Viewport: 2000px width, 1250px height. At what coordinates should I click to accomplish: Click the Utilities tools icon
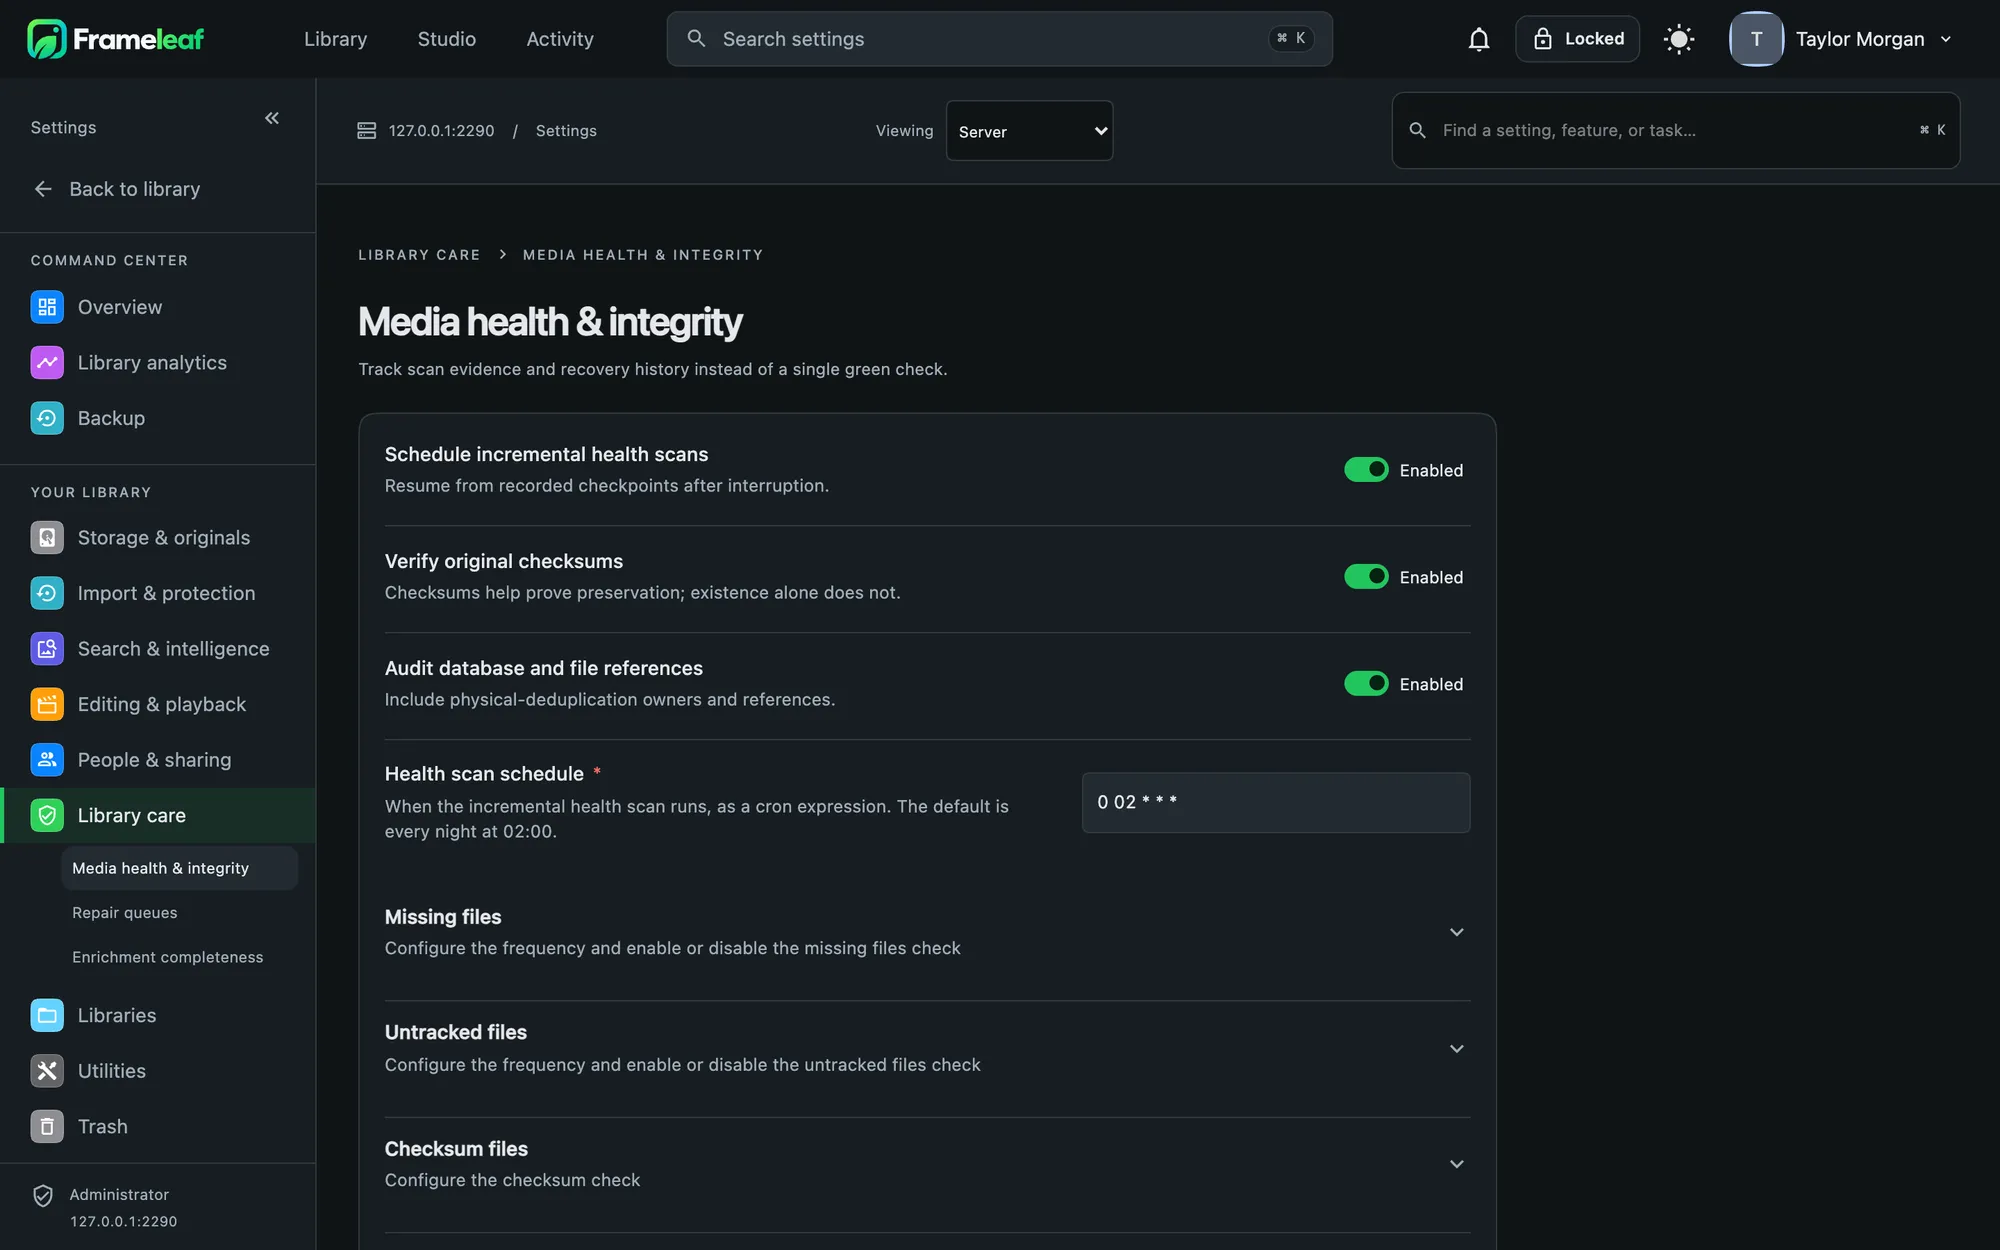point(47,1071)
